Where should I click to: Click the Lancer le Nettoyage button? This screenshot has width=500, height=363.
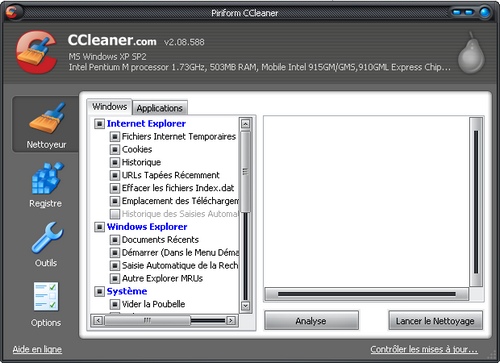point(435,321)
